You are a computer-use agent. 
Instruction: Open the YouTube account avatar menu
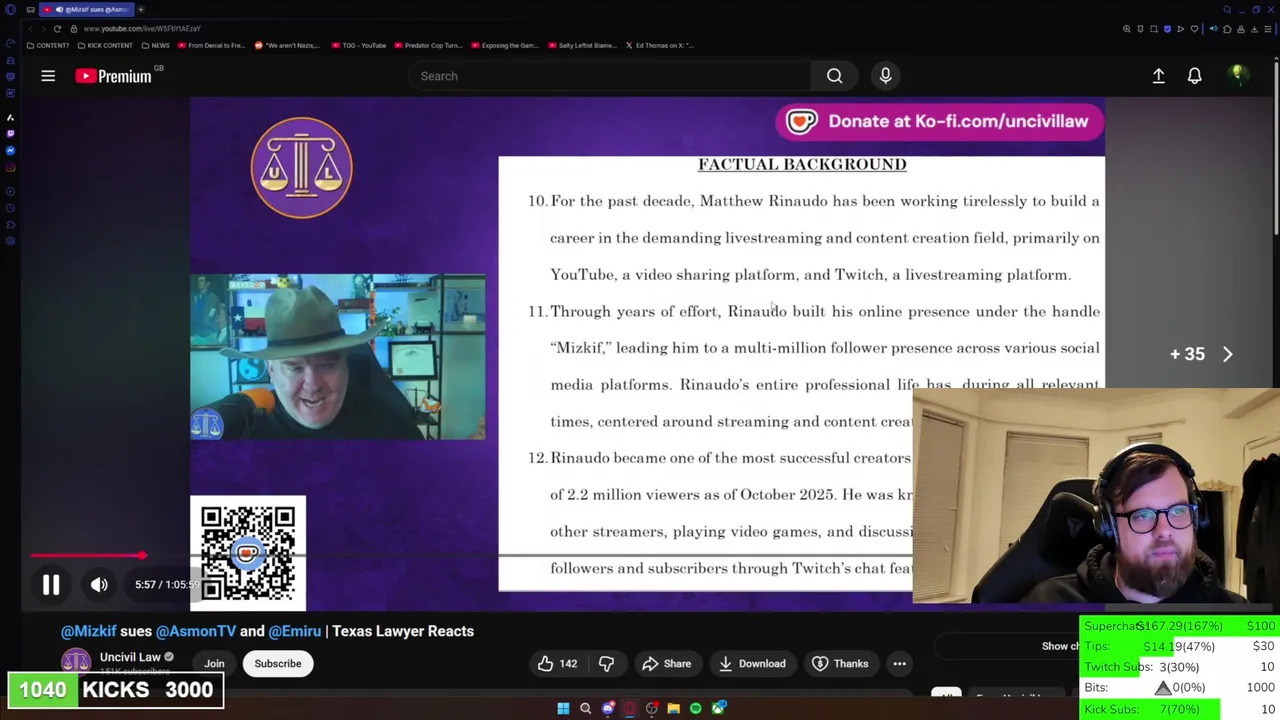[x=1237, y=75]
